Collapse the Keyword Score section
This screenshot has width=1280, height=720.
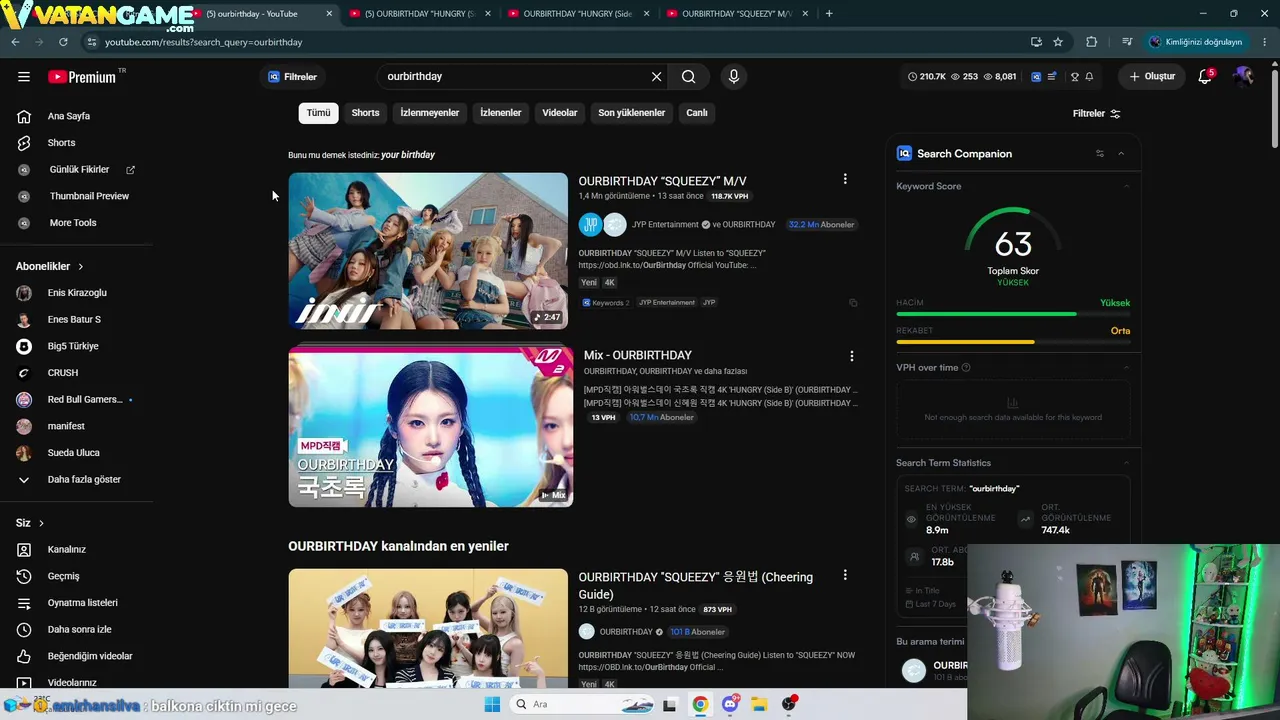click(1126, 186)
